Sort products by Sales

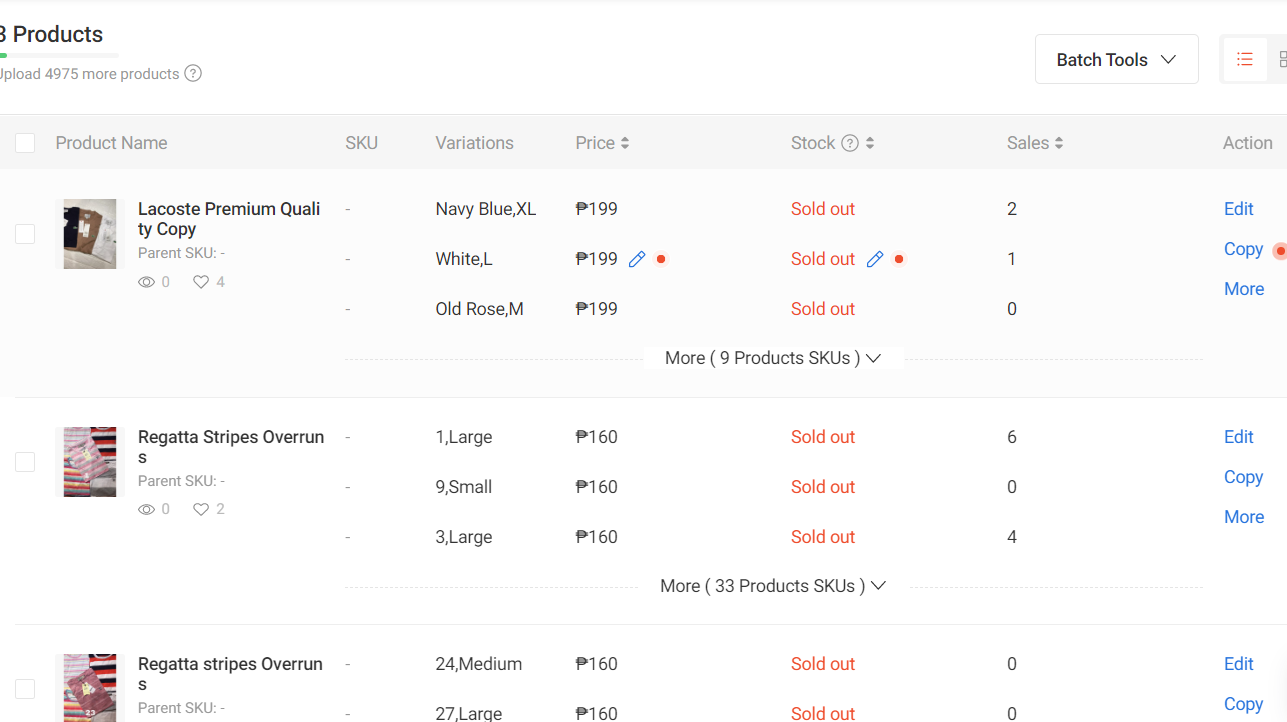pyautogui.click(x=1058, y=143)
